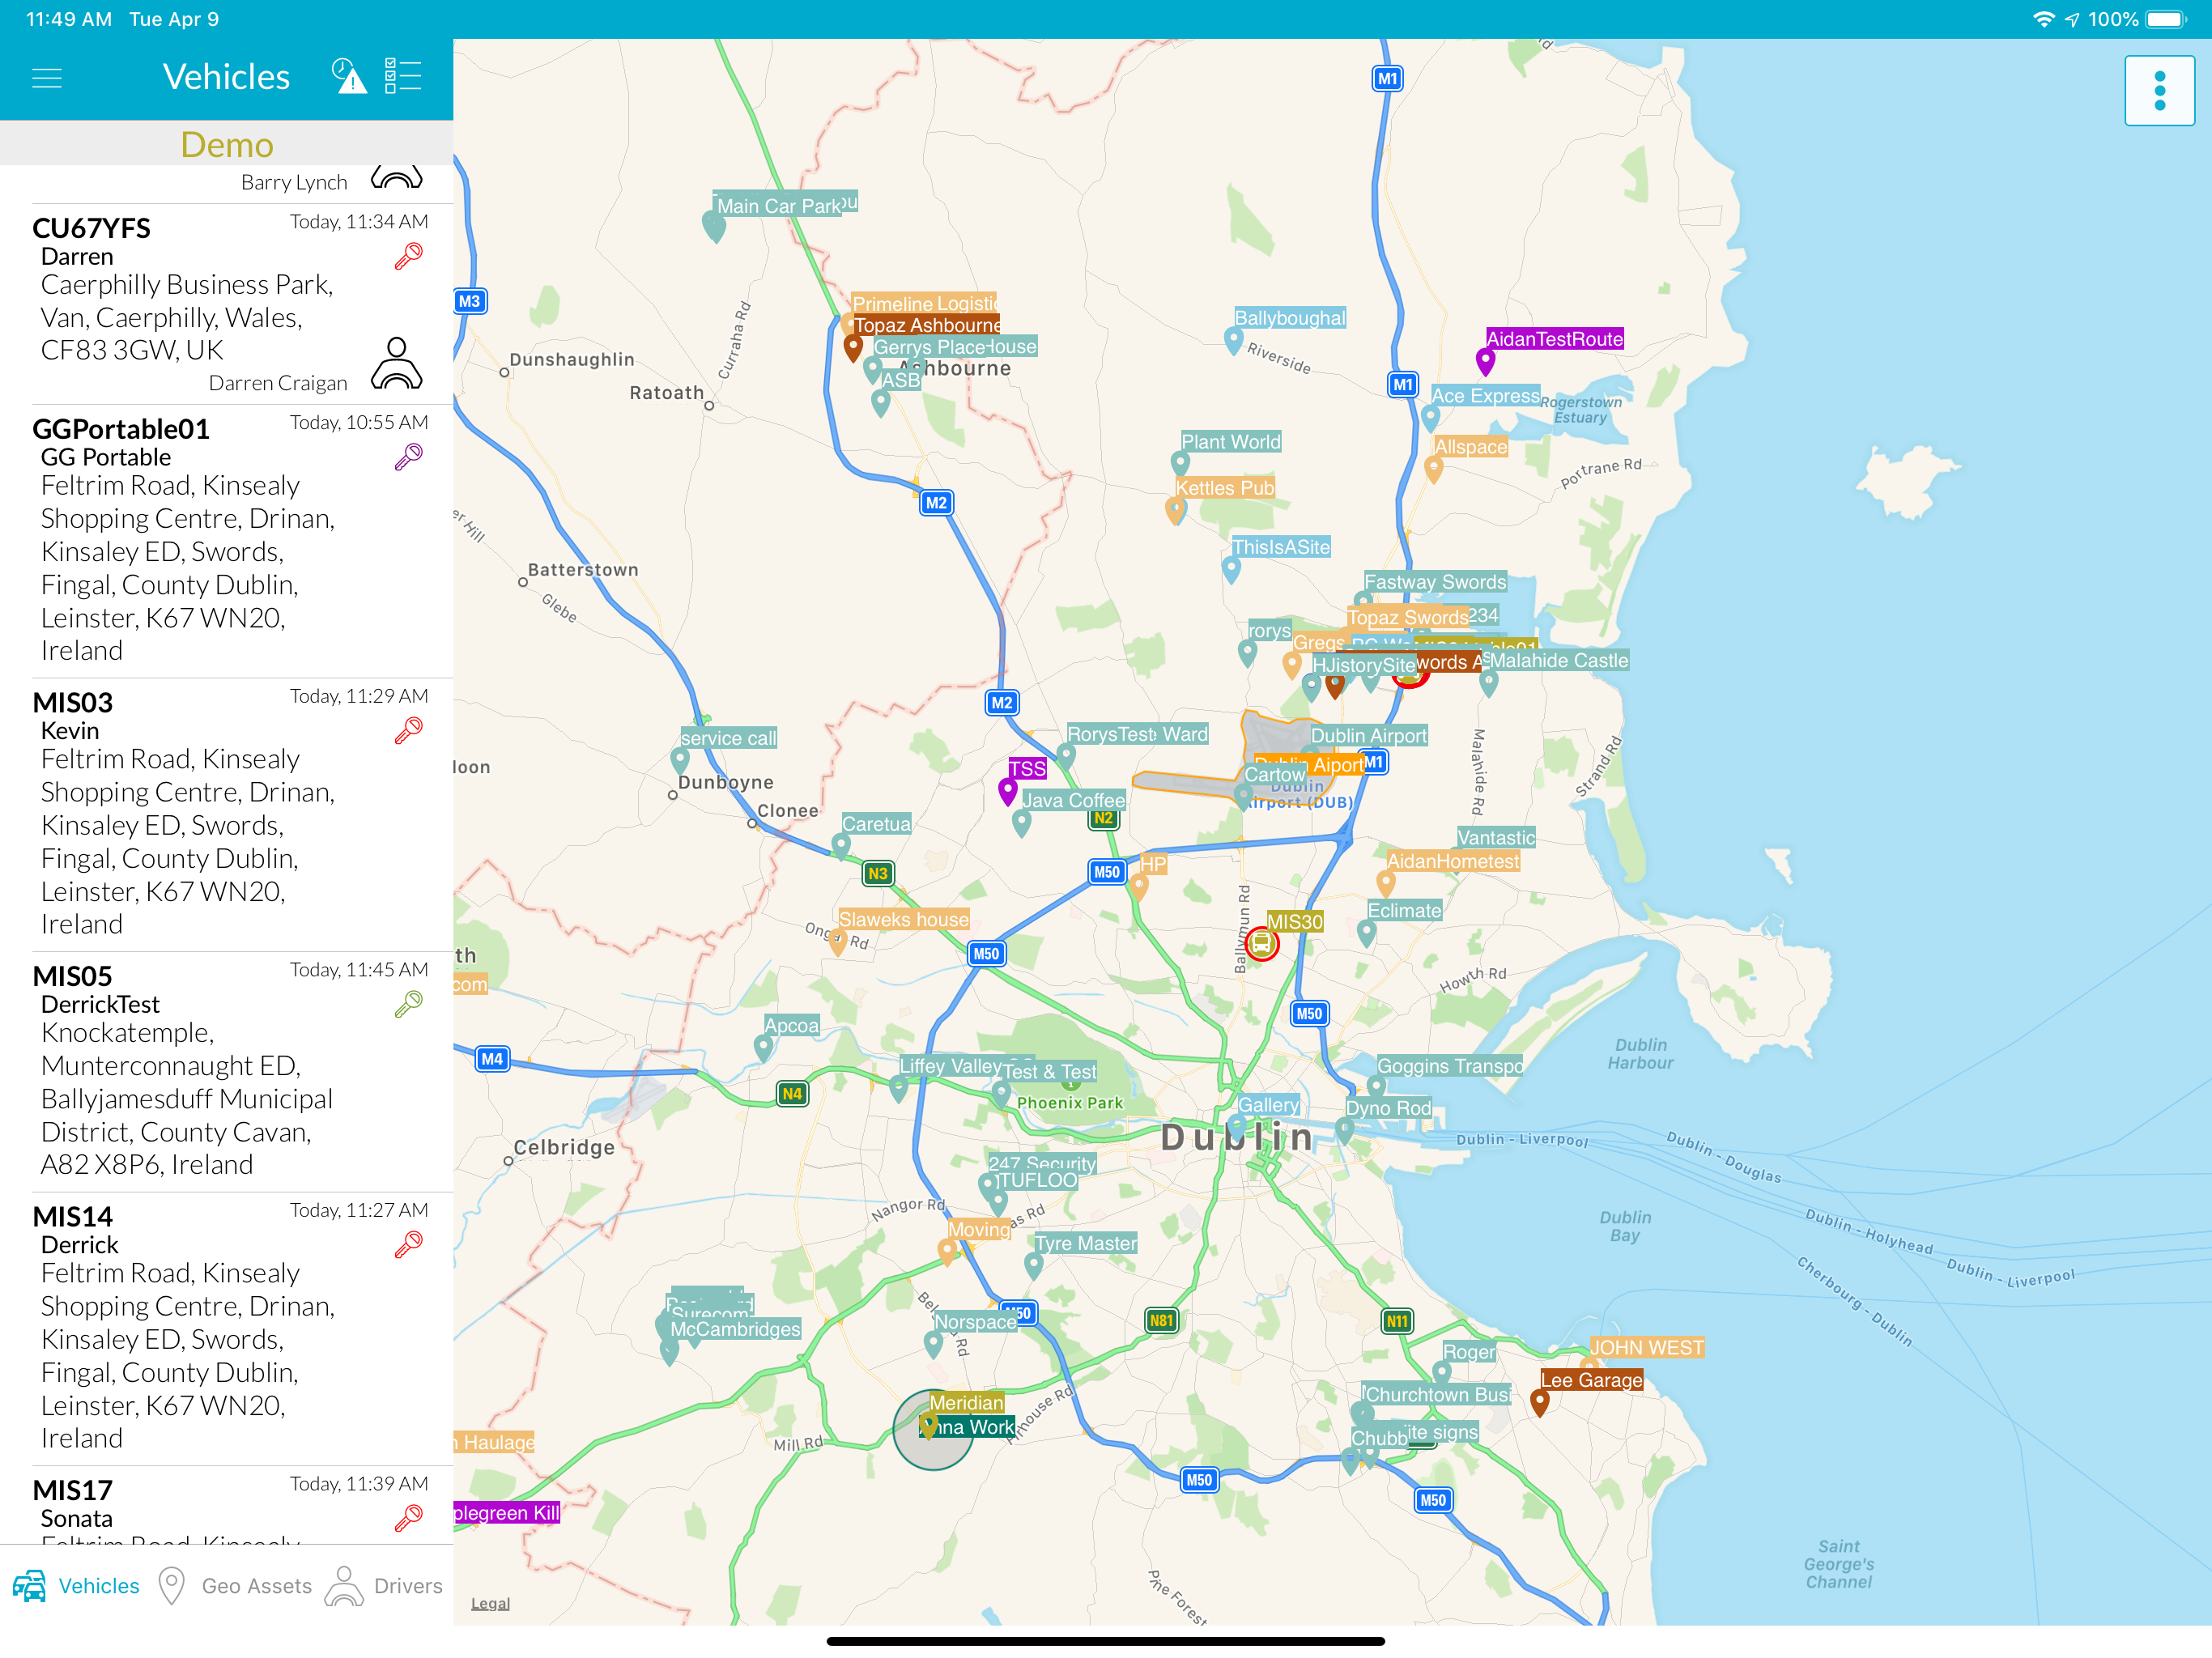
Task: Select the Malahide Castle pin
Action: [x=1489, y=684]
